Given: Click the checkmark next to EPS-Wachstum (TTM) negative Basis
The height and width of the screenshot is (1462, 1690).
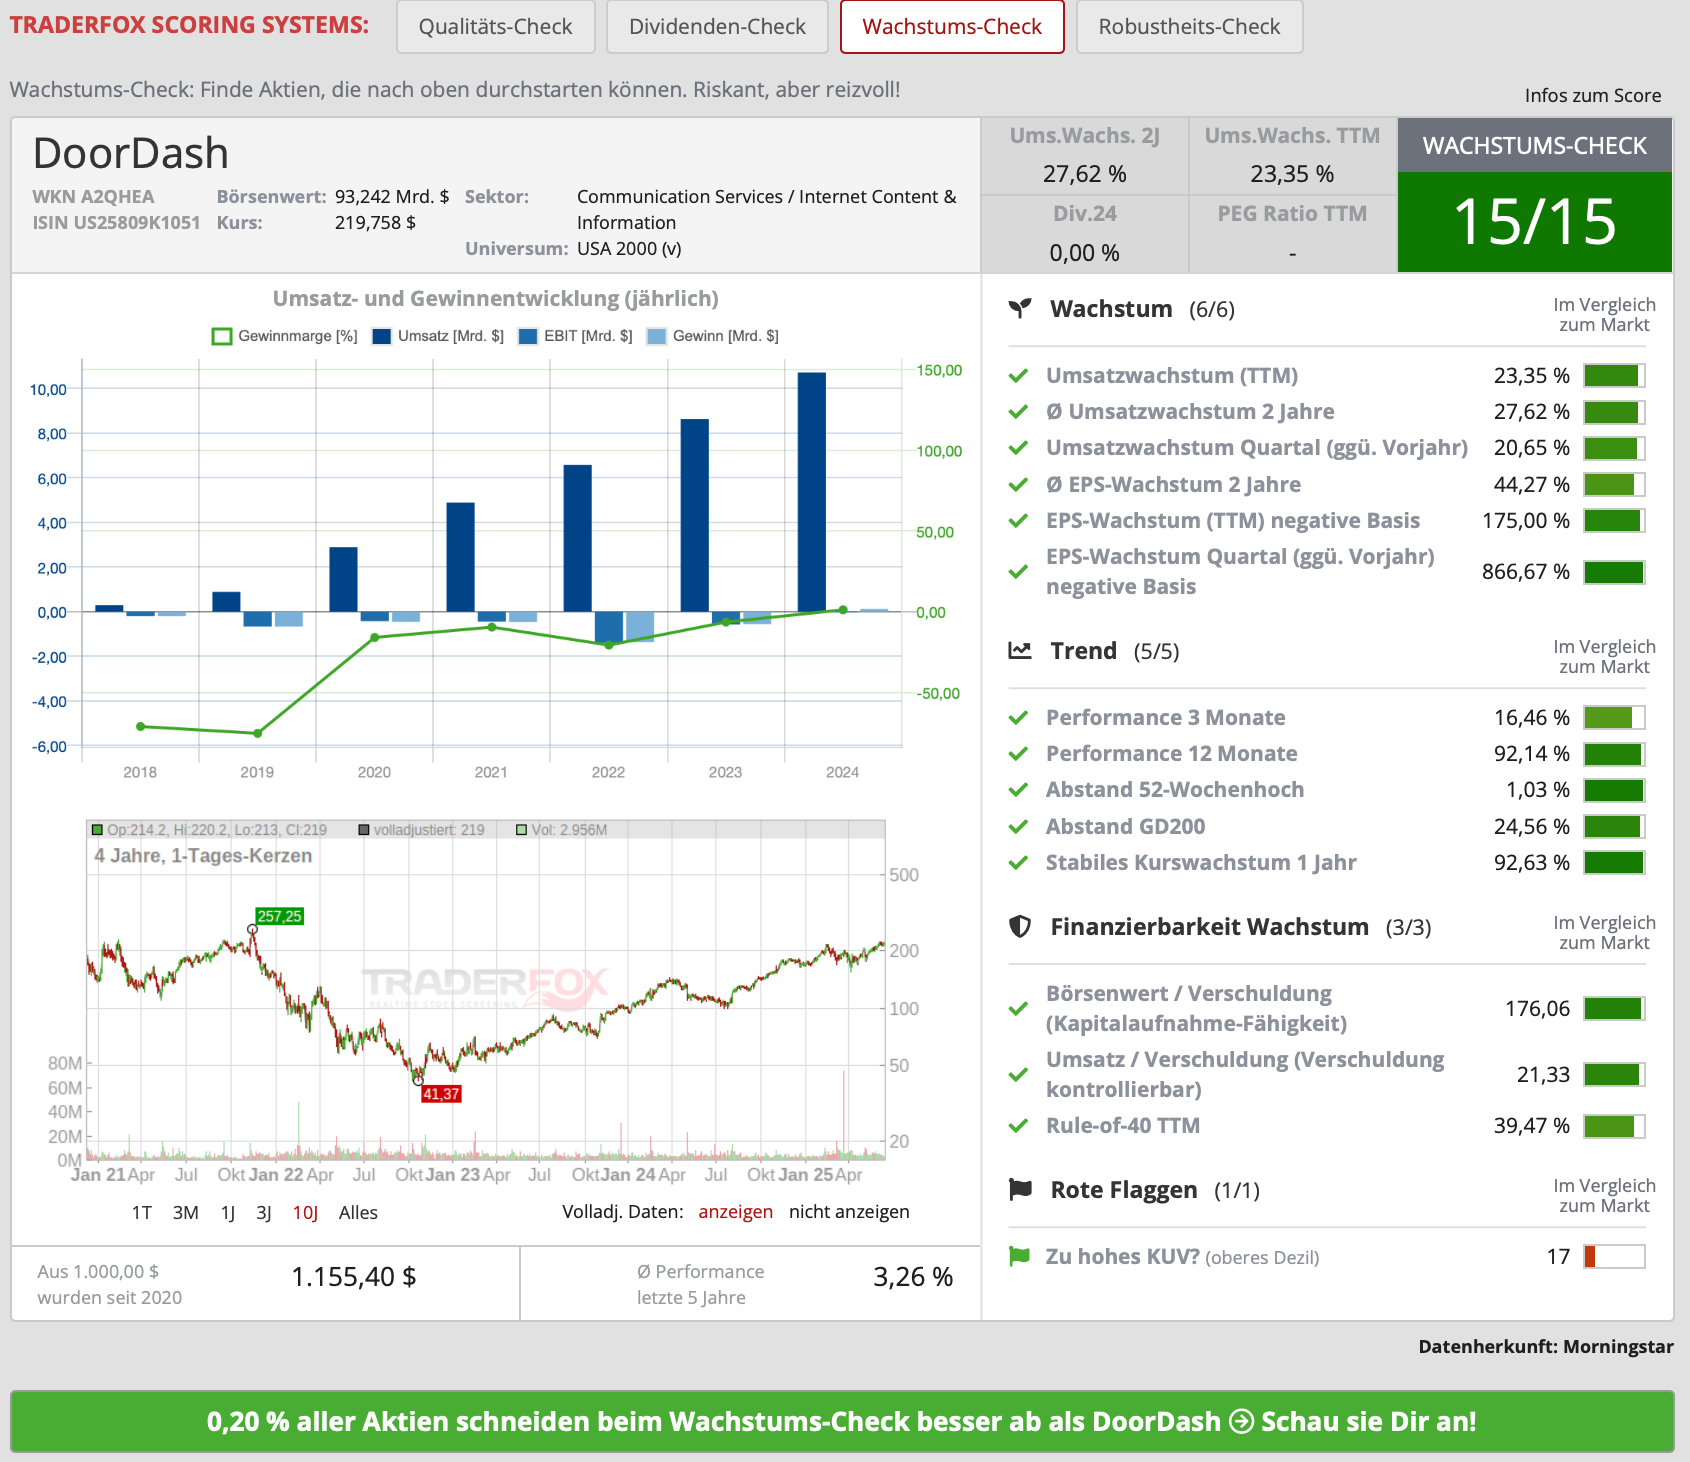Looking at the screenshot, I should coord(1019,521).
